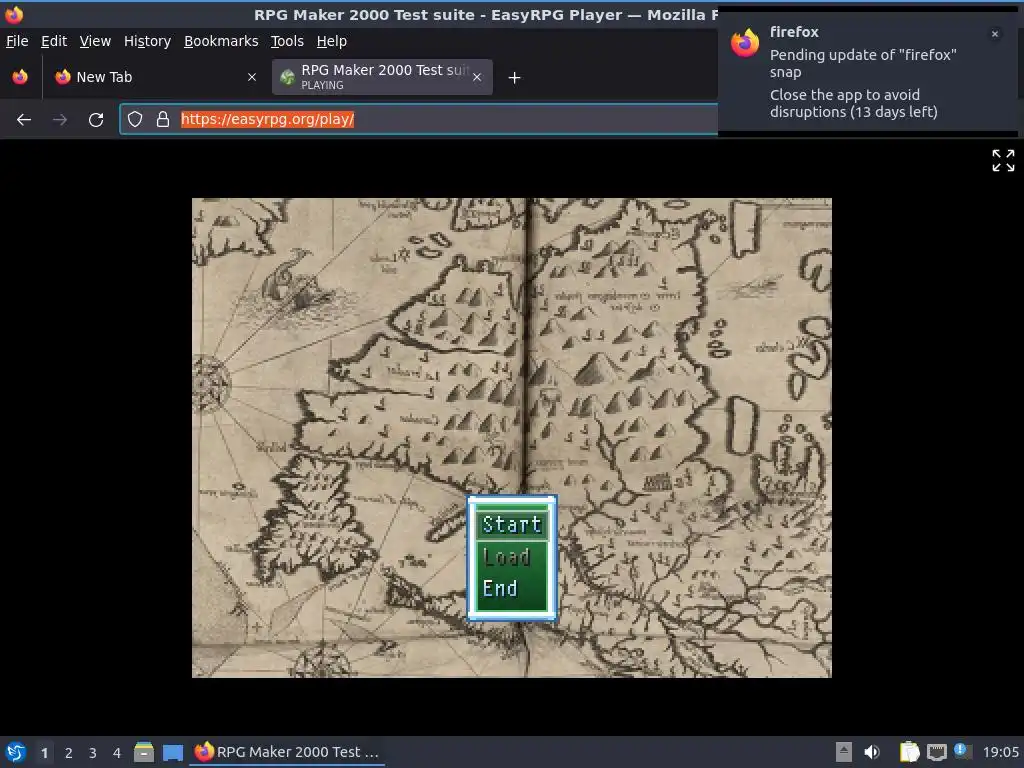1024x768 pixels.
Task: Open the Bookmarks menu
Action: pyautogui.click(x=221, y=41)
